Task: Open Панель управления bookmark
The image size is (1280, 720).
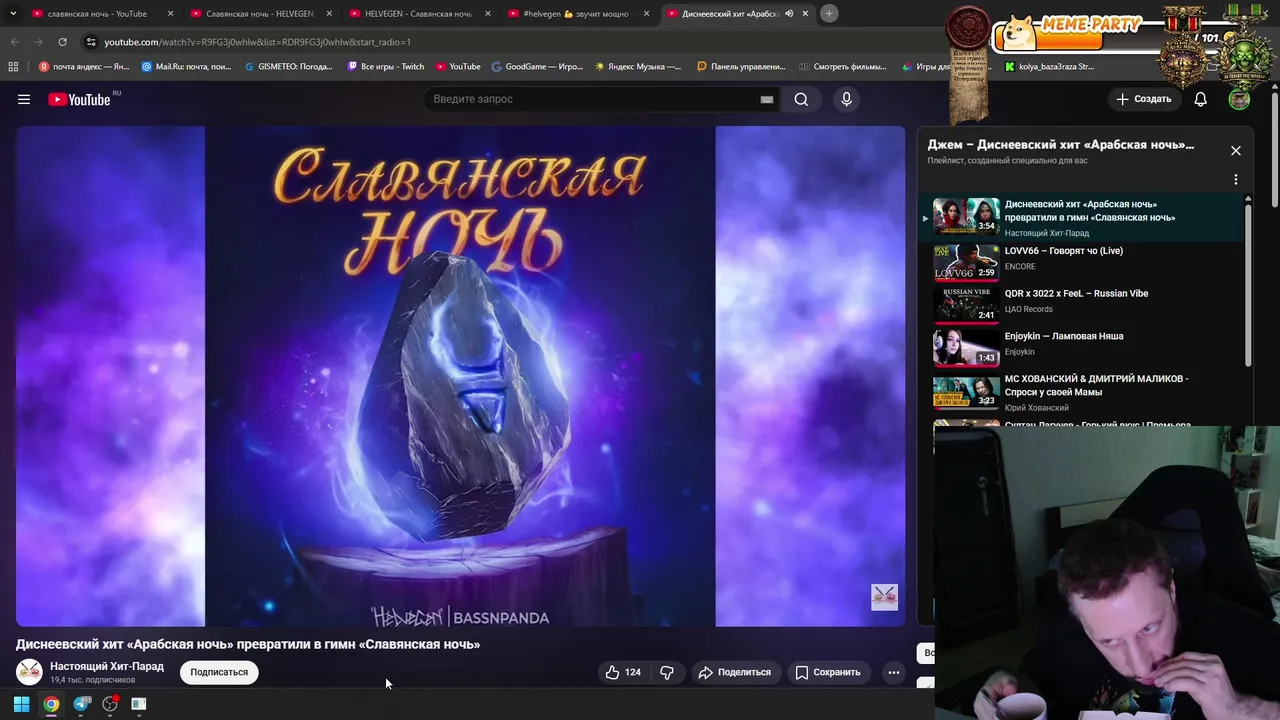Action: [x=741, y=67]
